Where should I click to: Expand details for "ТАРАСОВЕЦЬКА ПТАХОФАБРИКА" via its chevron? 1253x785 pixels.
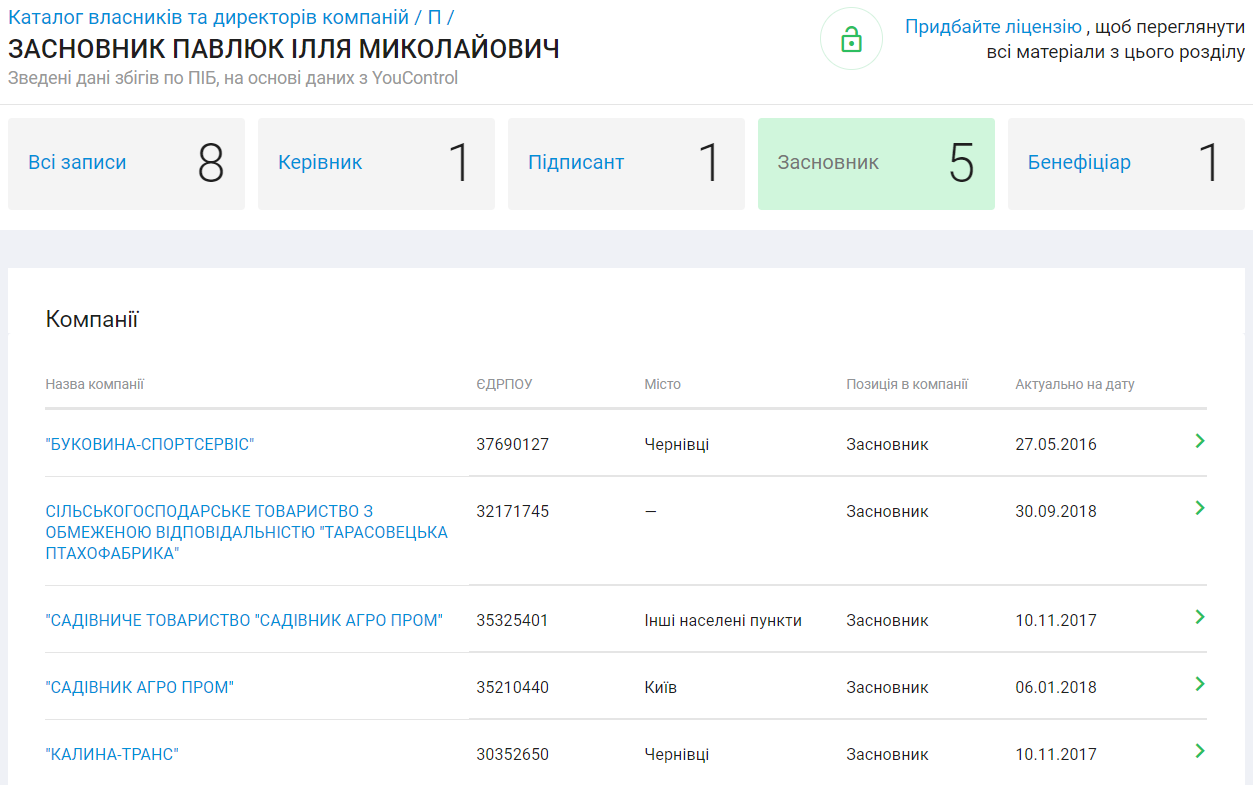click(1199, 507)
